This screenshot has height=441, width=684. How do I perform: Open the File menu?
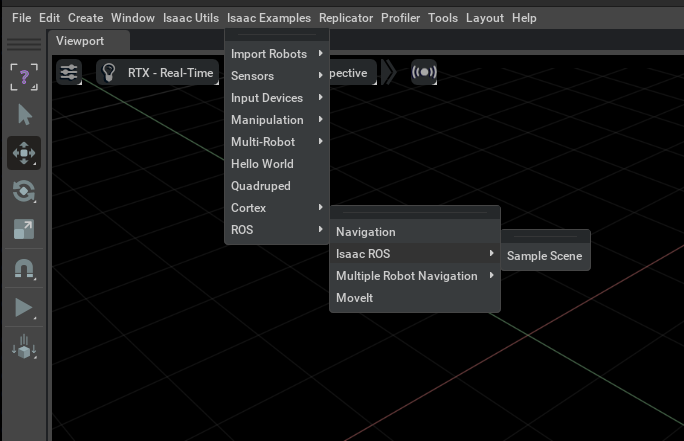tap(21, 18)
